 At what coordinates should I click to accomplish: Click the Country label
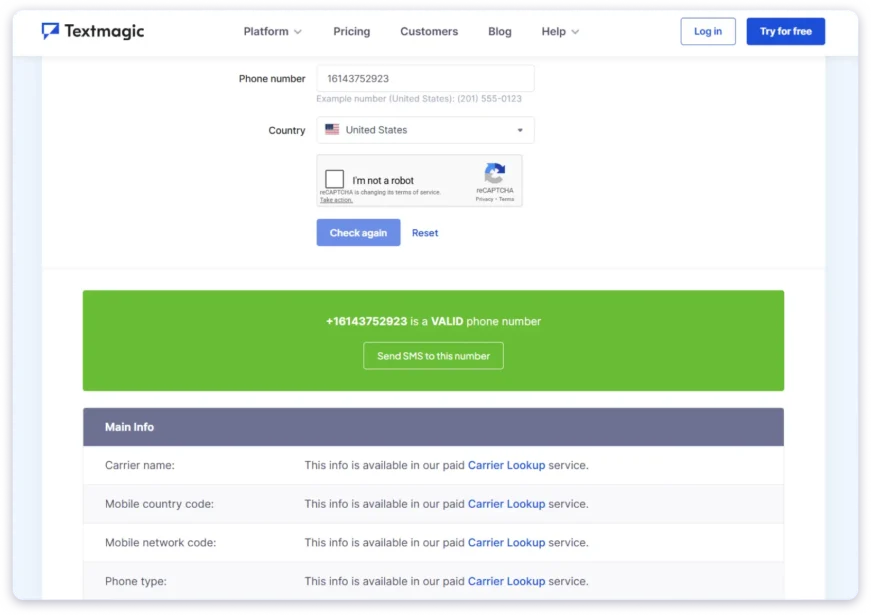[x=287, y=130]
